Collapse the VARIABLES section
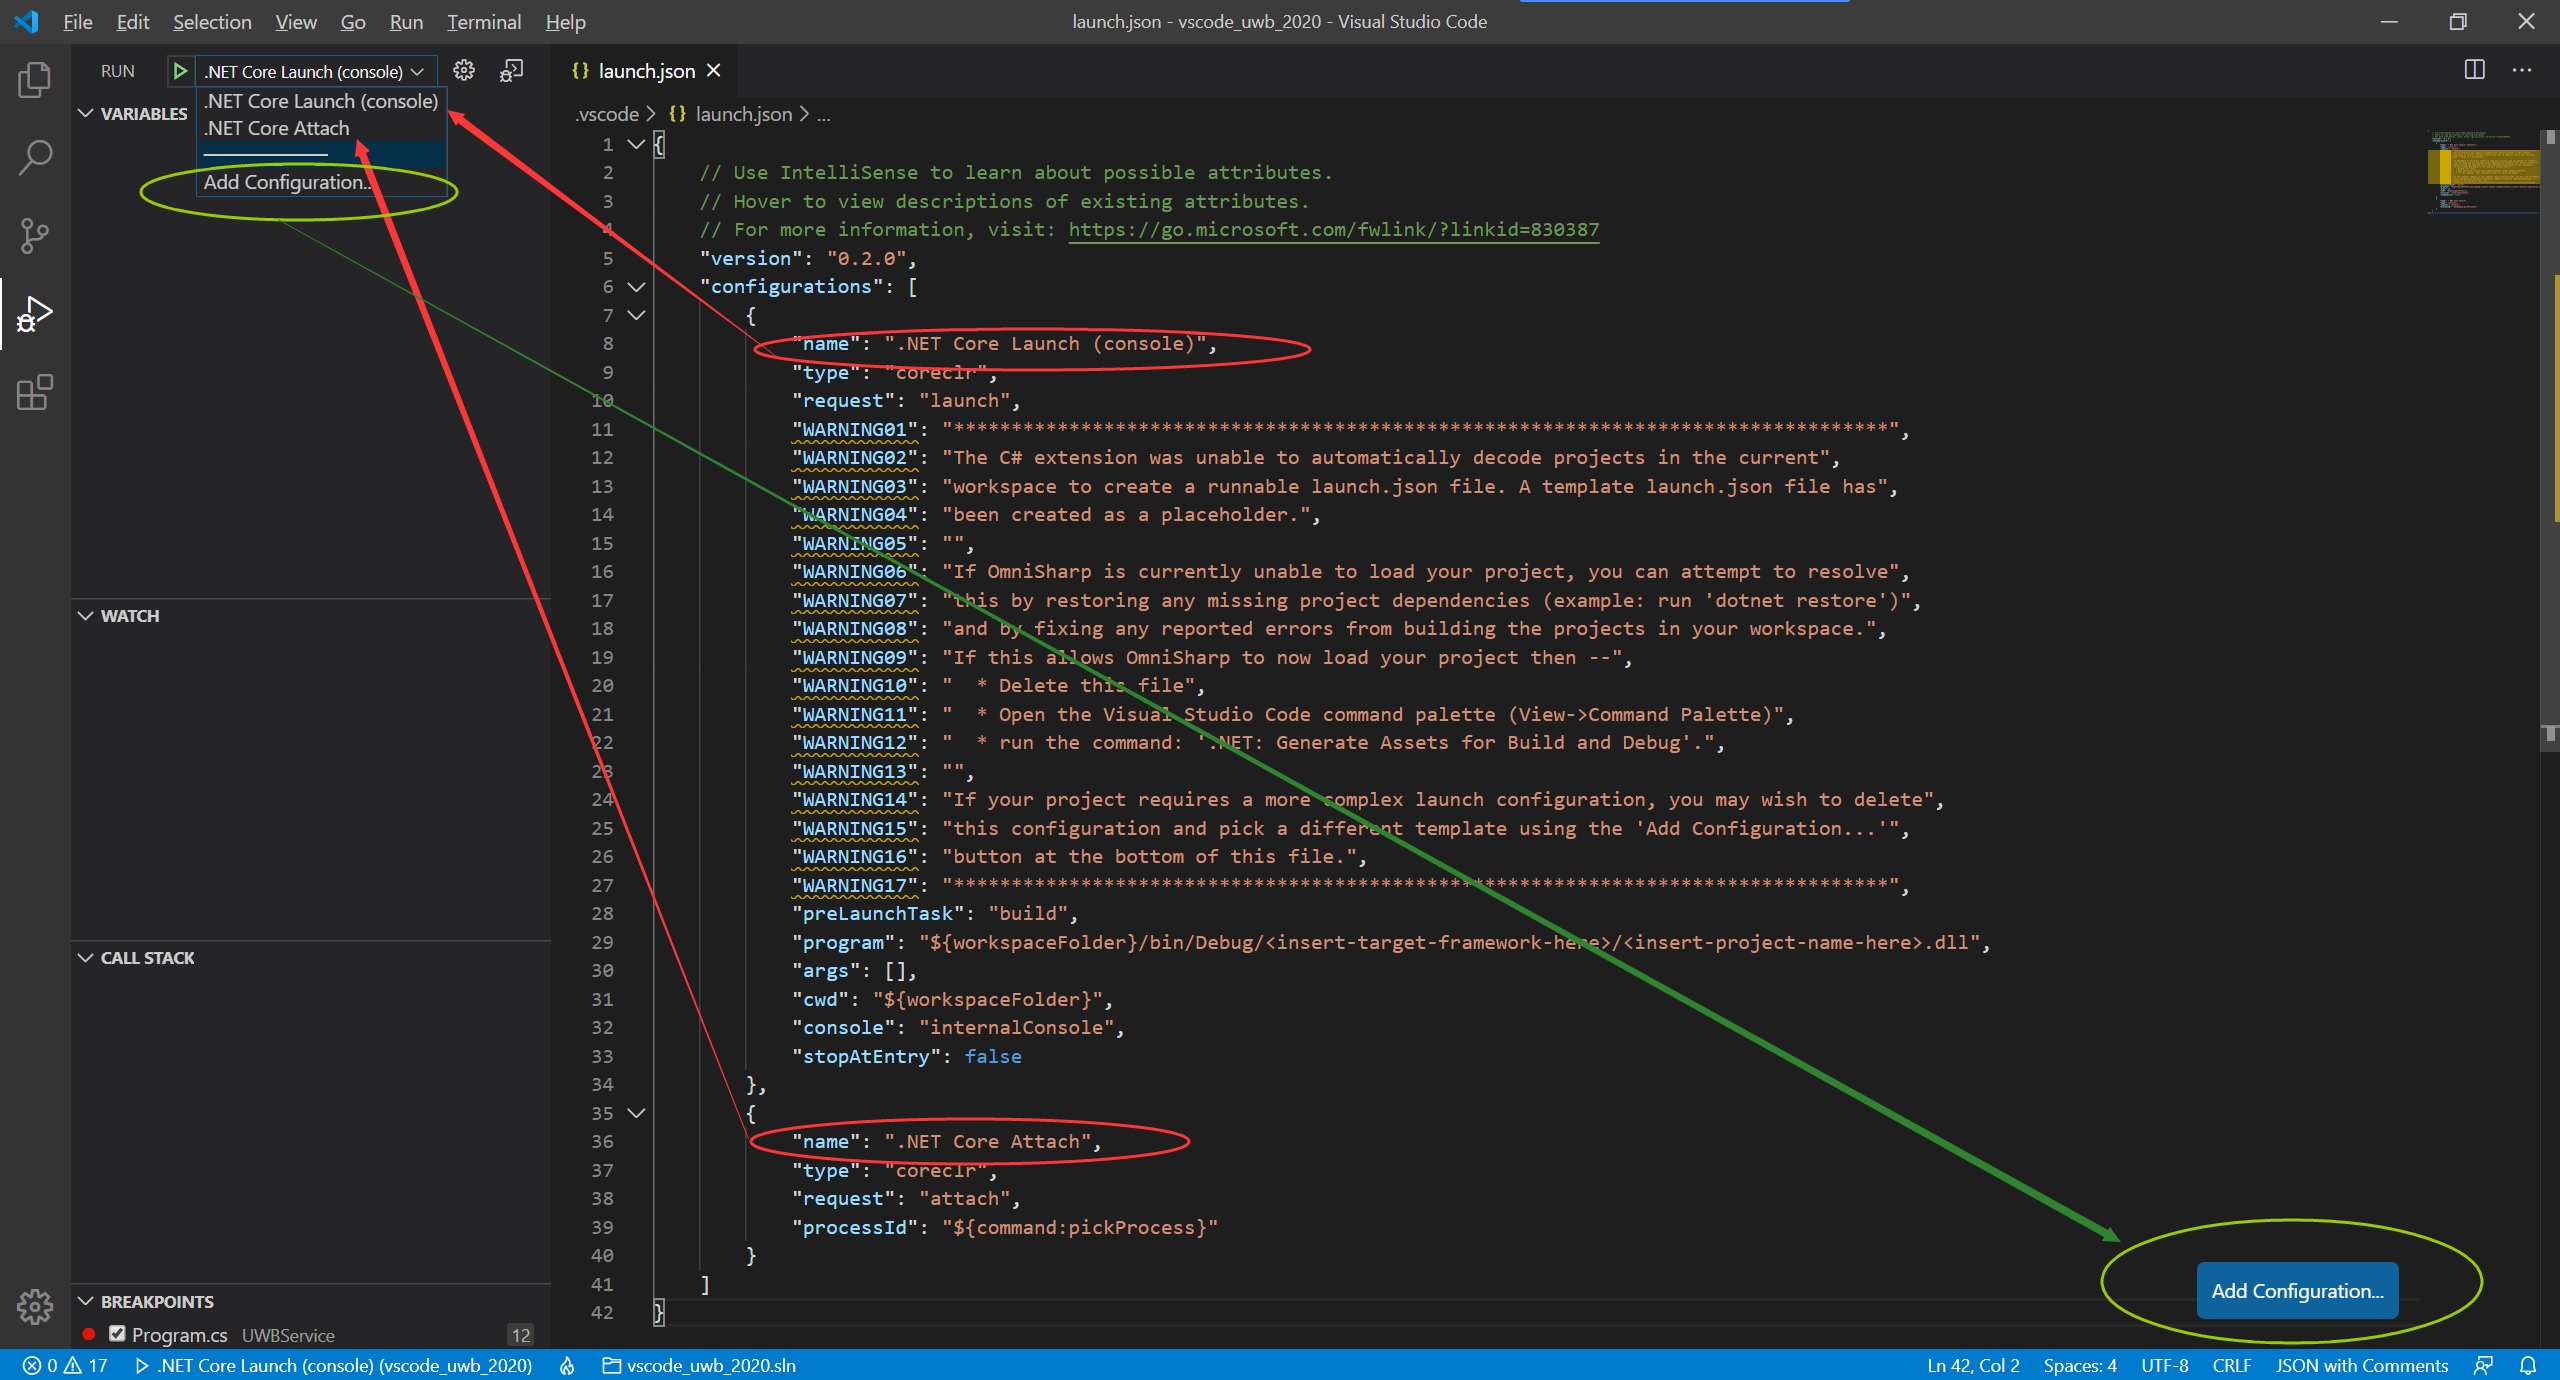This screenshot has width=2560, height=1380. pos(86,114)
